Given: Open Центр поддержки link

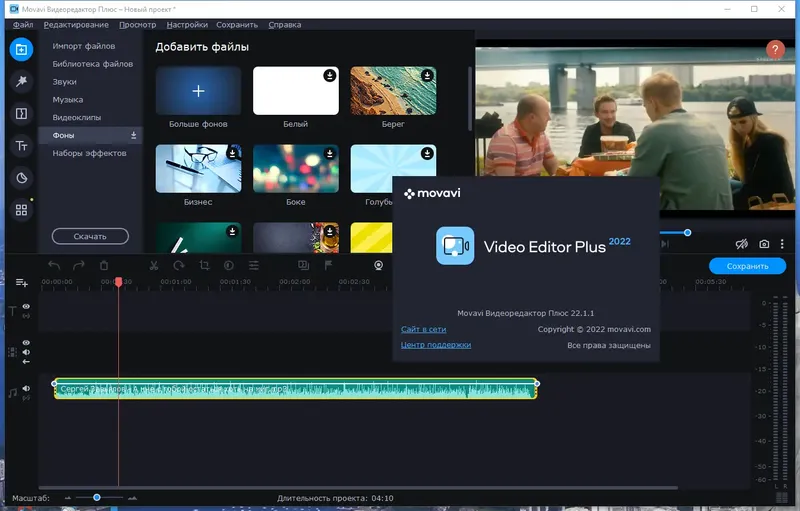Looking at the screenshot, I should (x=436, y=345).
